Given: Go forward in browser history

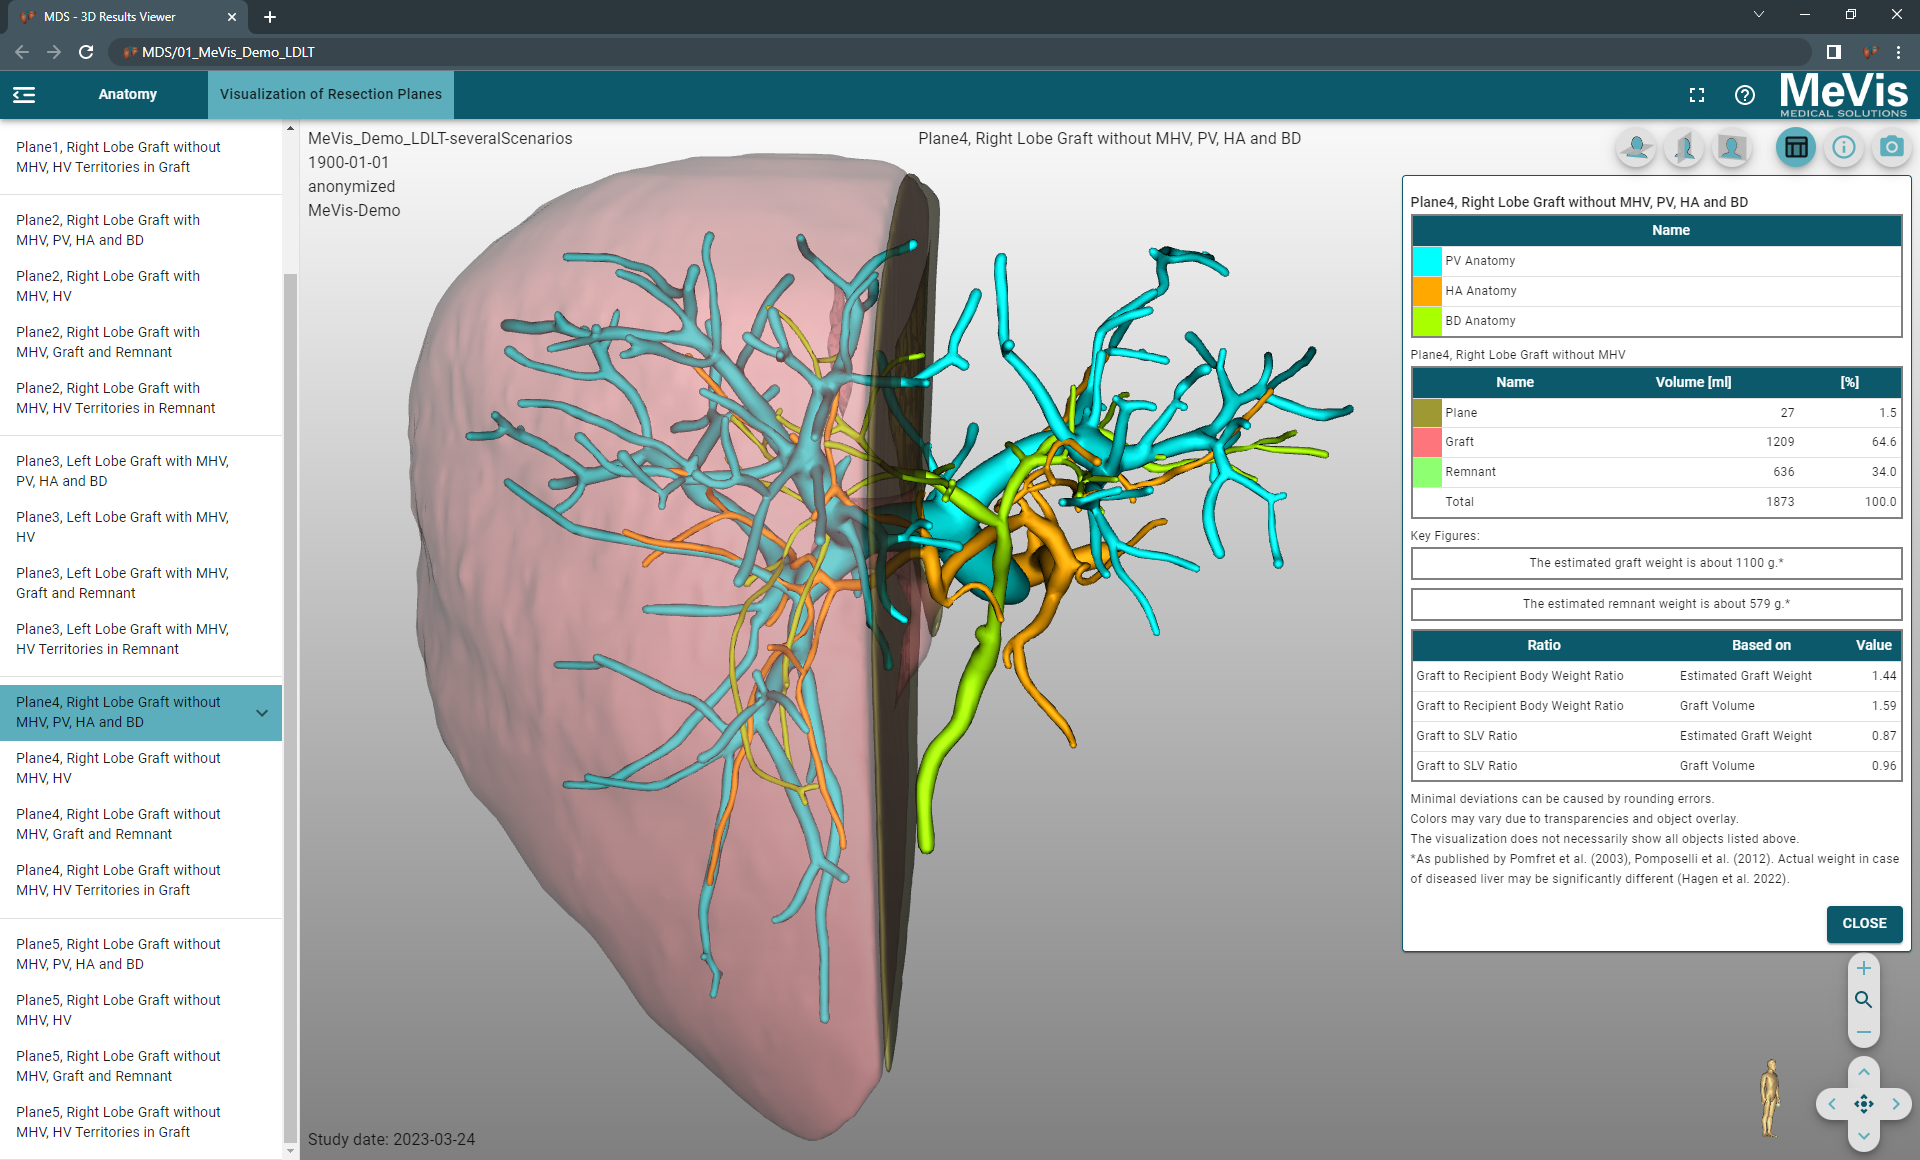Looking at the screenshot, I should tap(54, 52).
